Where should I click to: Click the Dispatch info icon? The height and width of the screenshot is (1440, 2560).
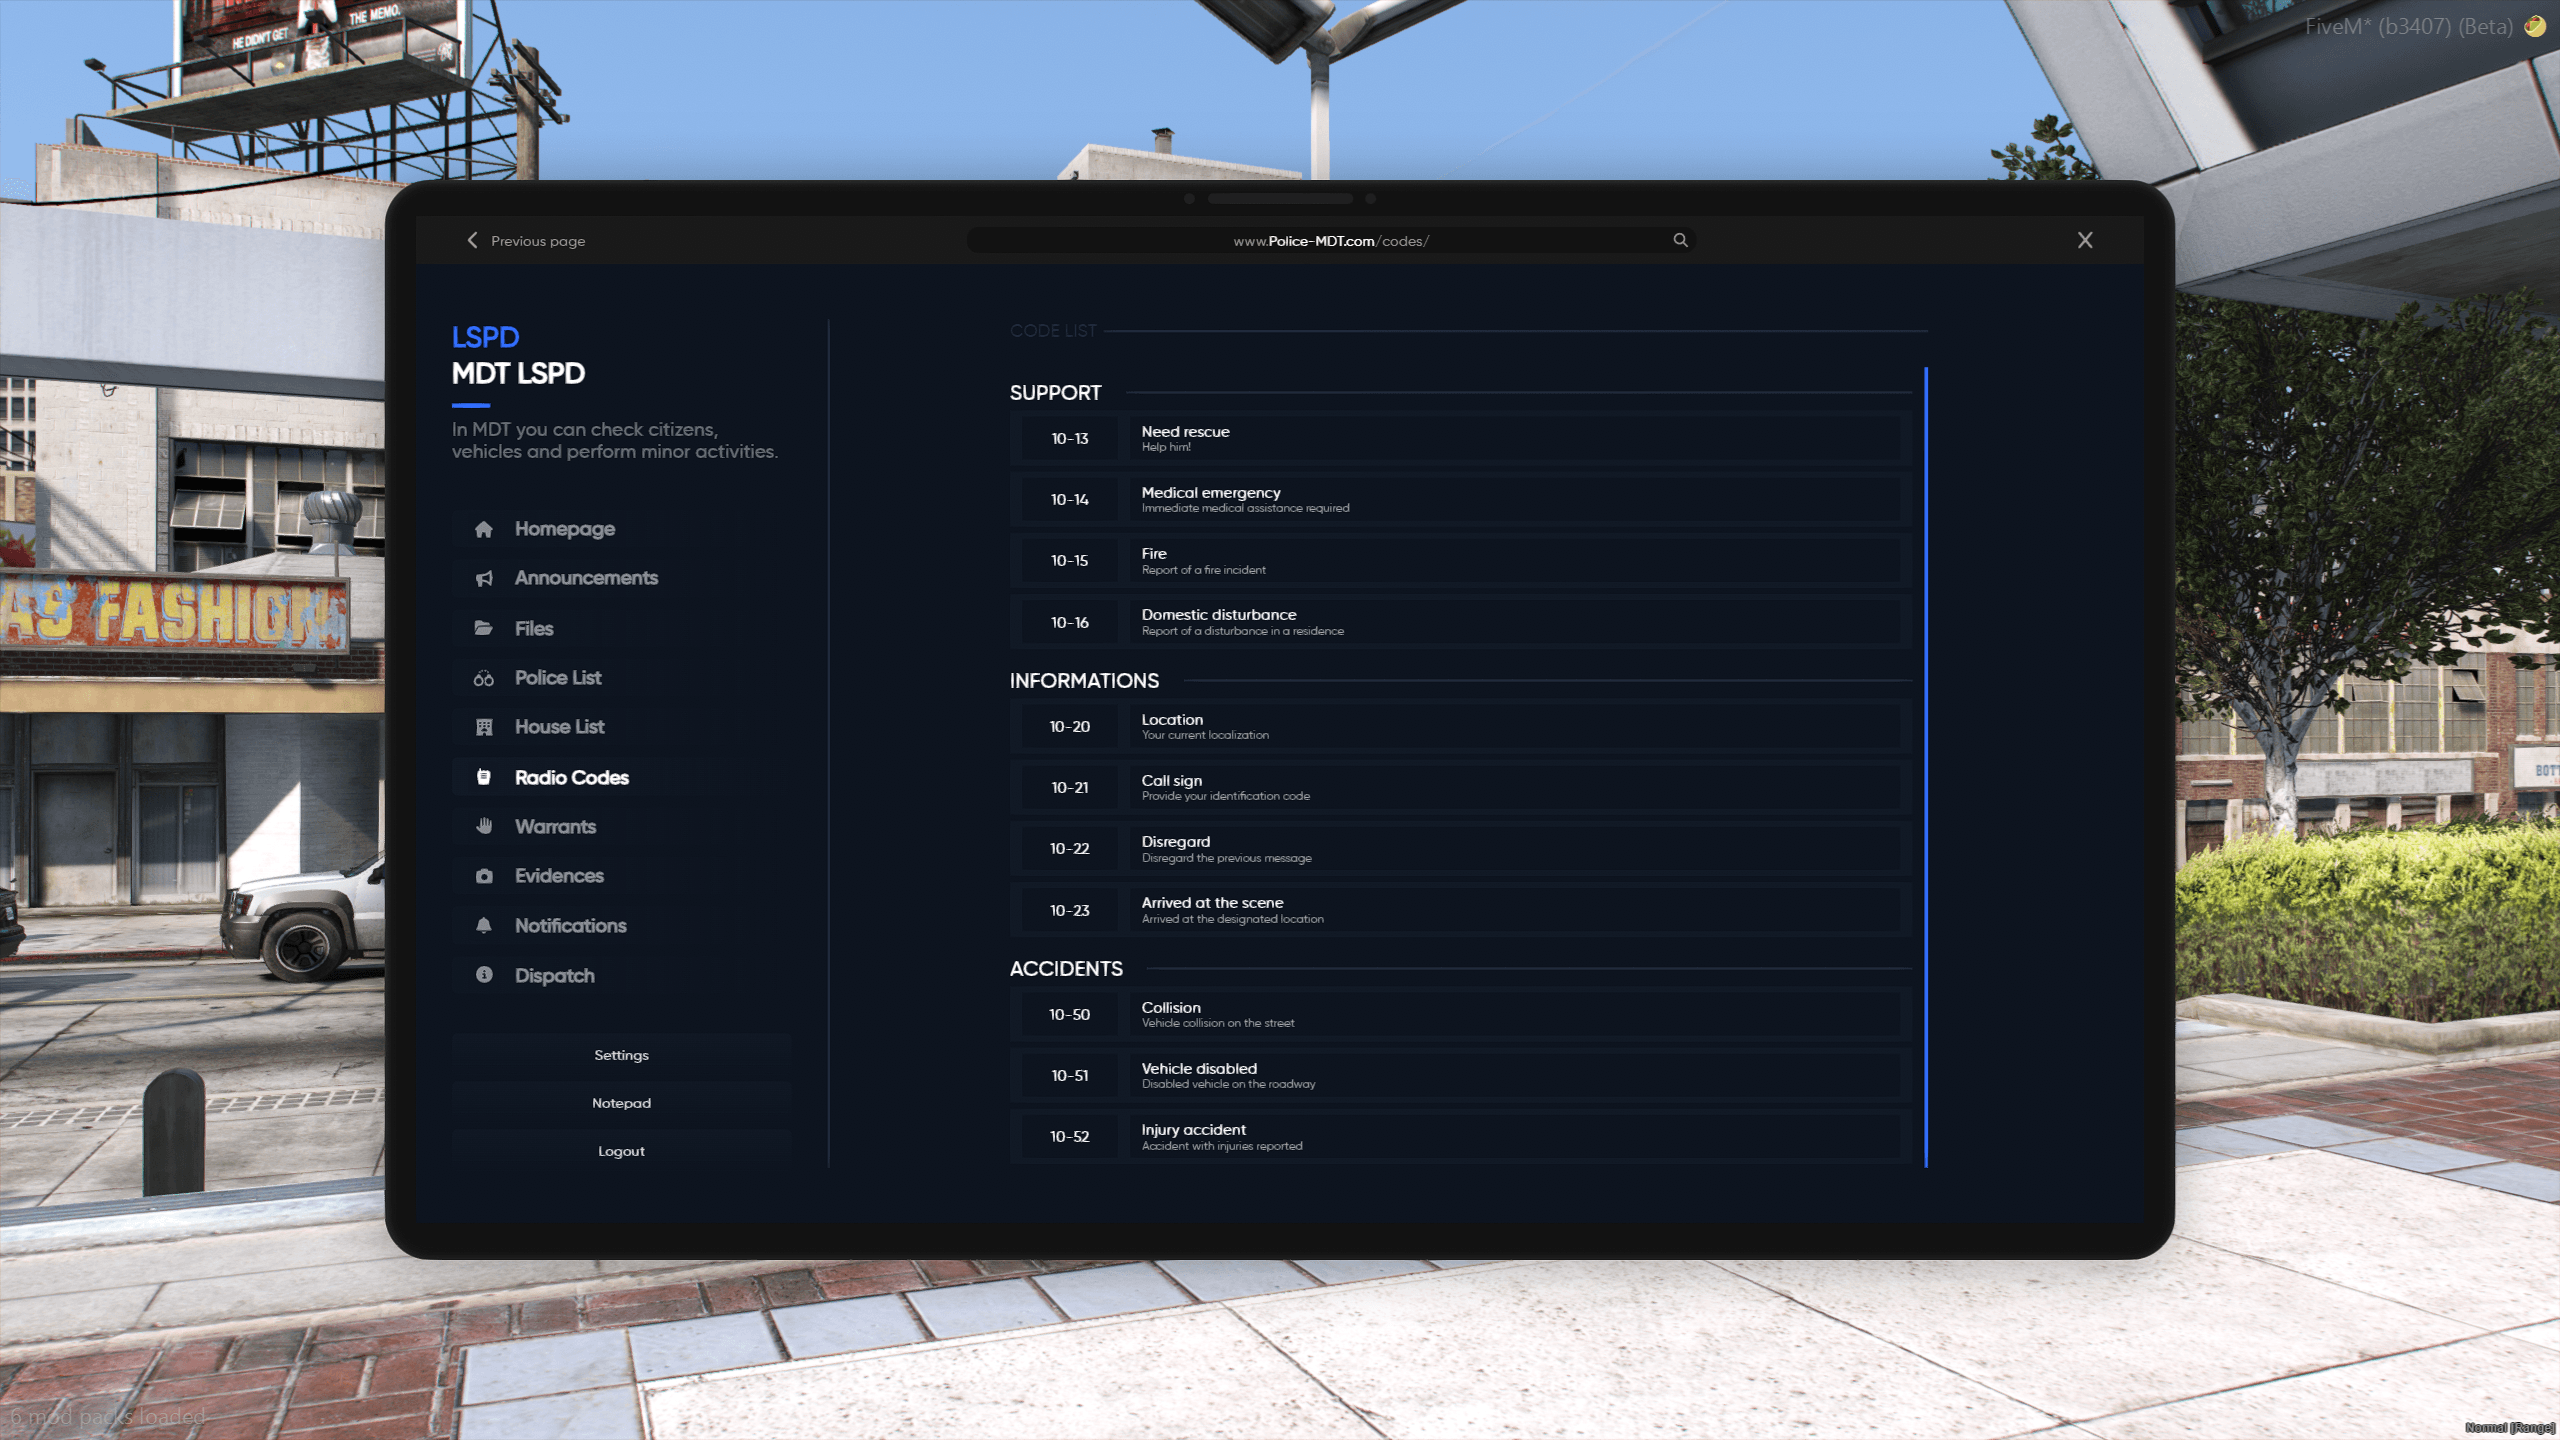(484, 974)
